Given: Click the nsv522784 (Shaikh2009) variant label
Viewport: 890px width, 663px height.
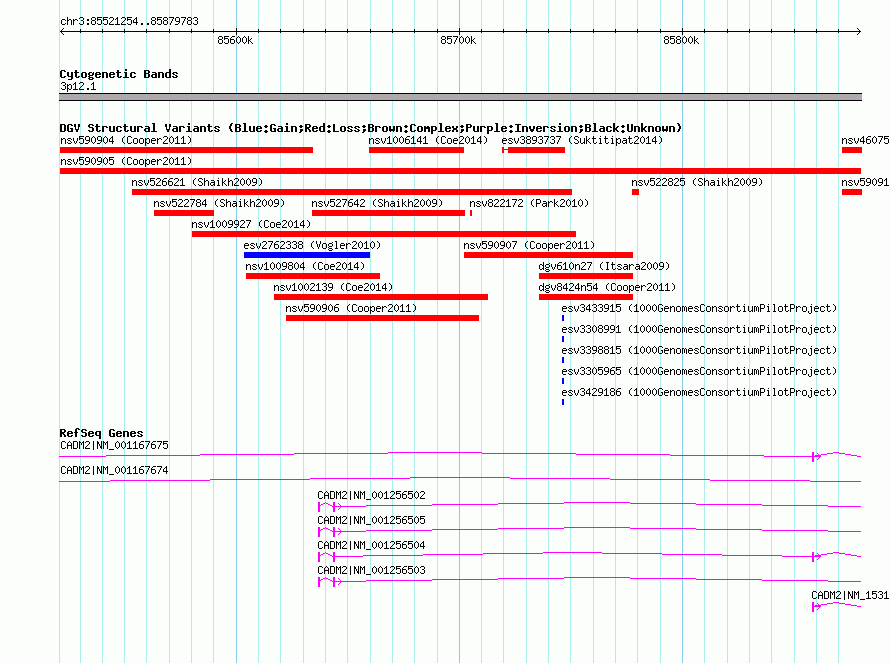Looking at the screenshot, I should pyautogui.click(x=219, y=203).
